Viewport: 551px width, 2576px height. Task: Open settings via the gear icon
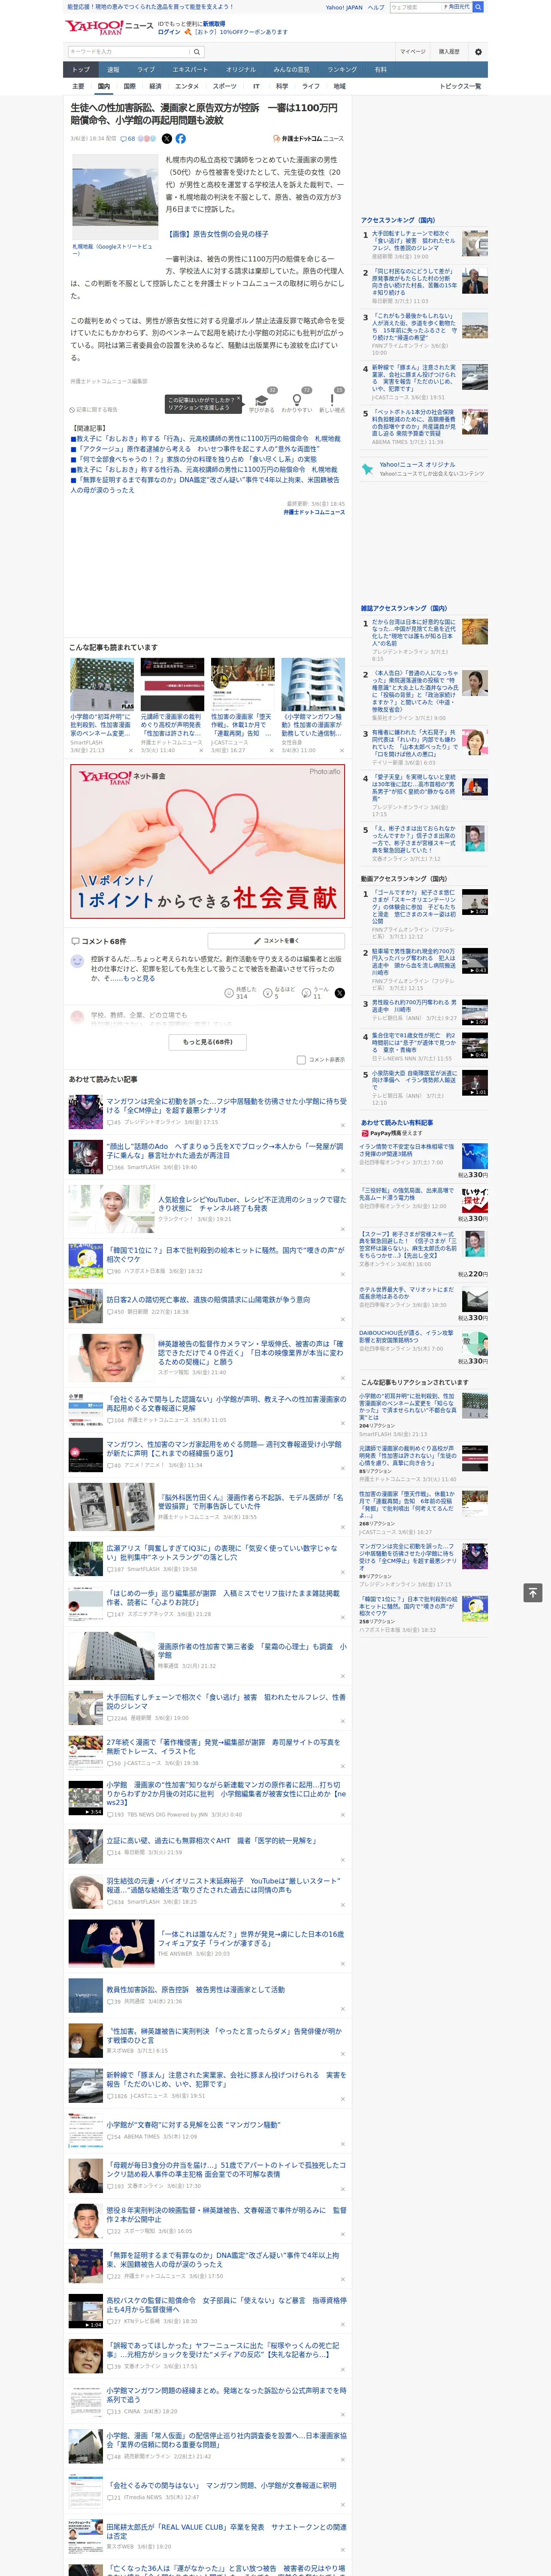(478, 52)
